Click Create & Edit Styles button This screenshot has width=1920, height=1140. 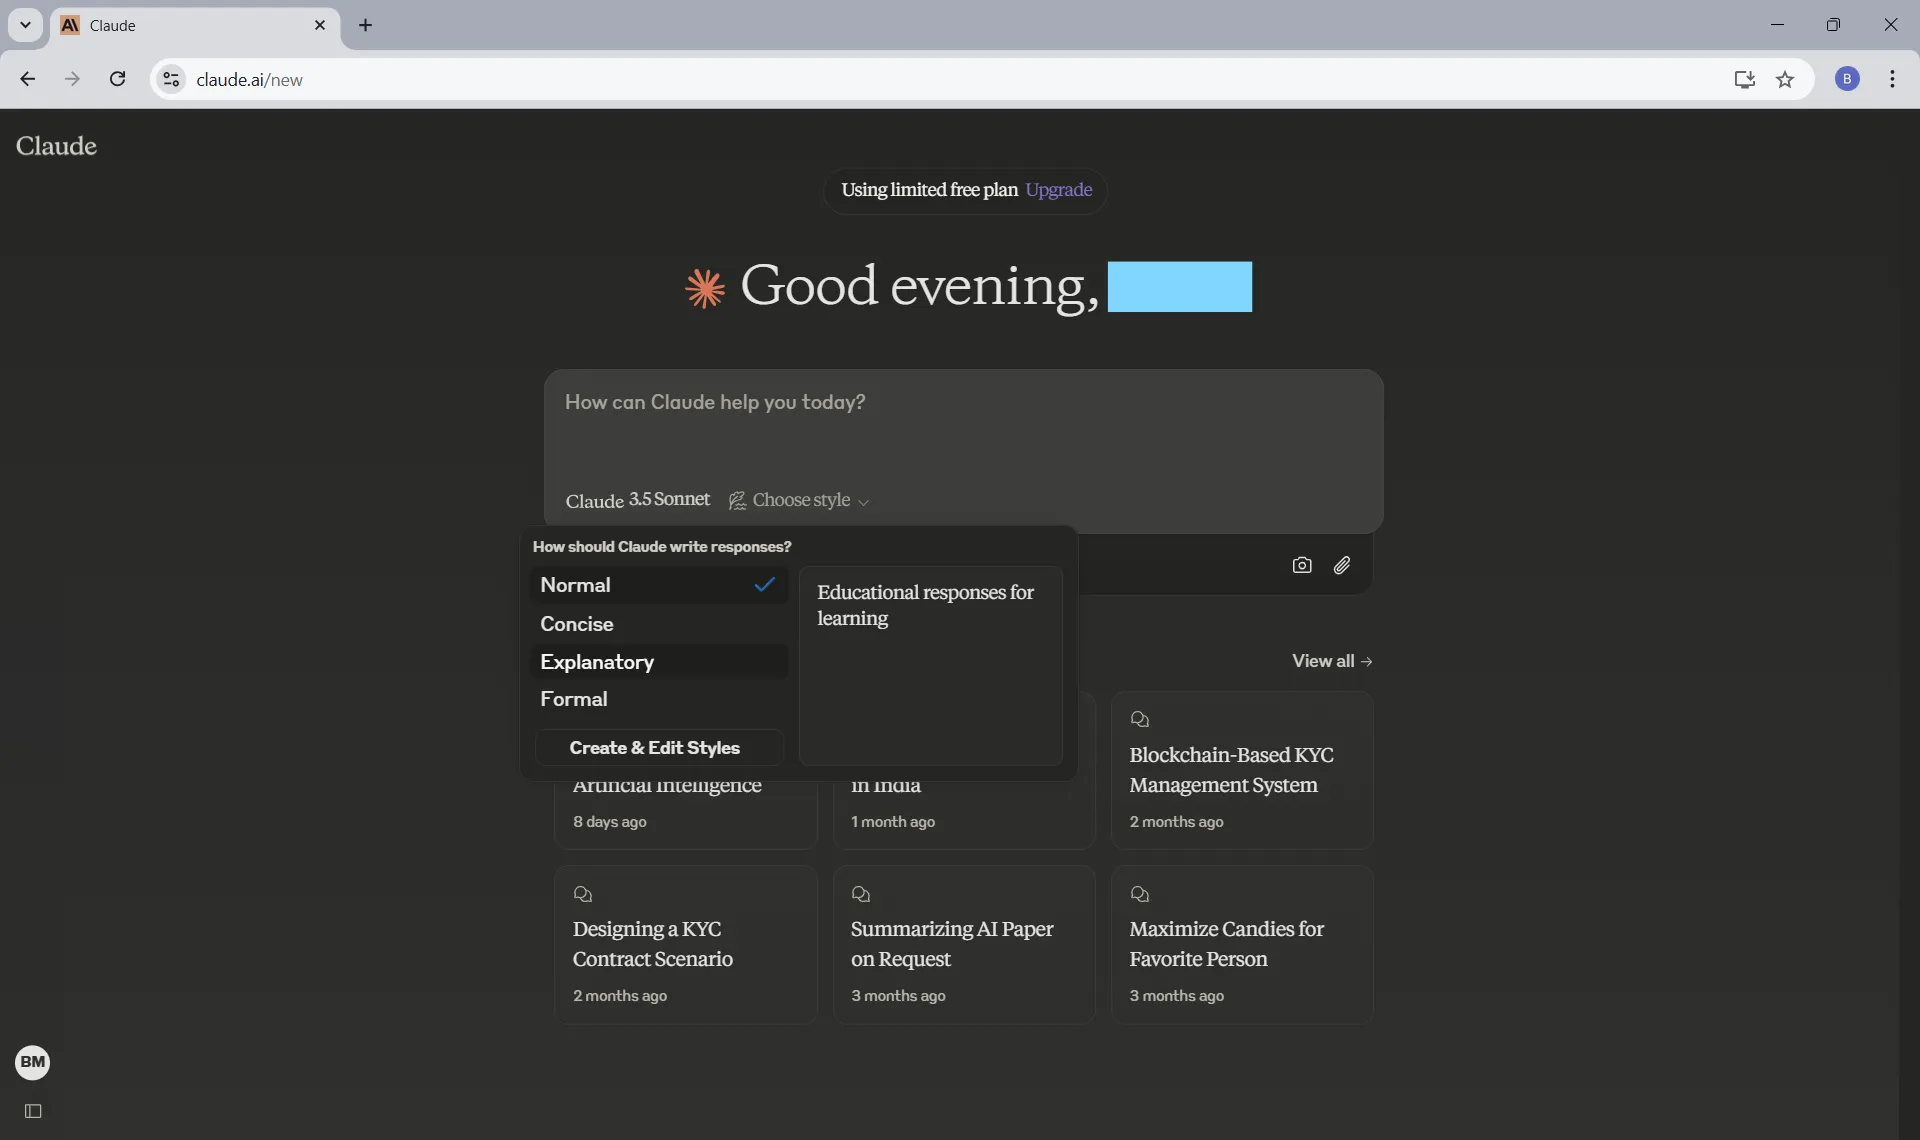(x=658, y=748)
